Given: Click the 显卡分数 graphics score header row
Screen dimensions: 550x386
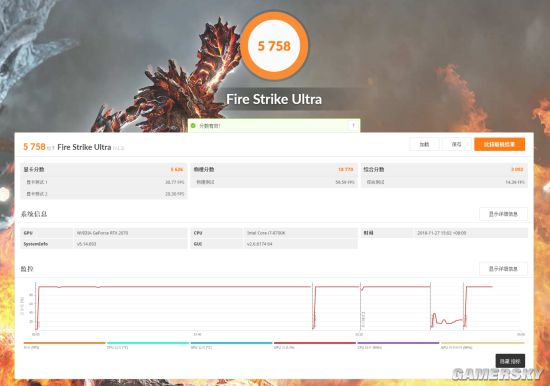Looking at the screenshot, I should [x=103, y=169].
